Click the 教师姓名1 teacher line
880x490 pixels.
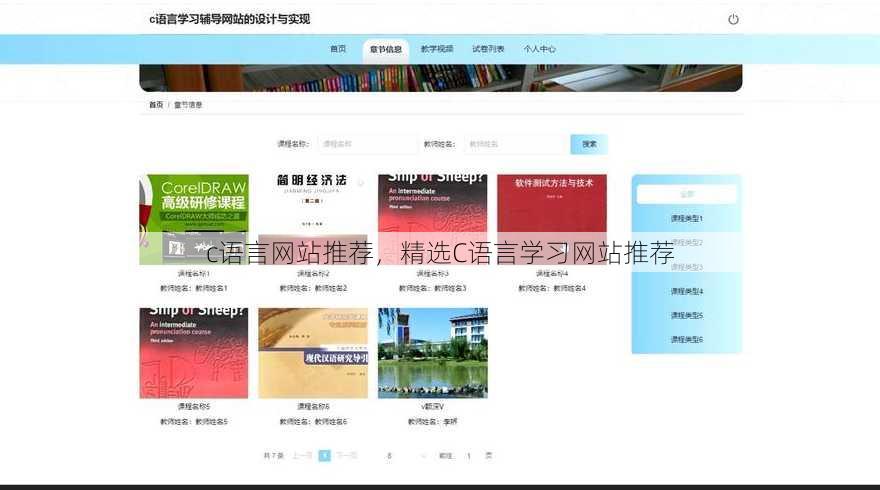pos(194,288)
